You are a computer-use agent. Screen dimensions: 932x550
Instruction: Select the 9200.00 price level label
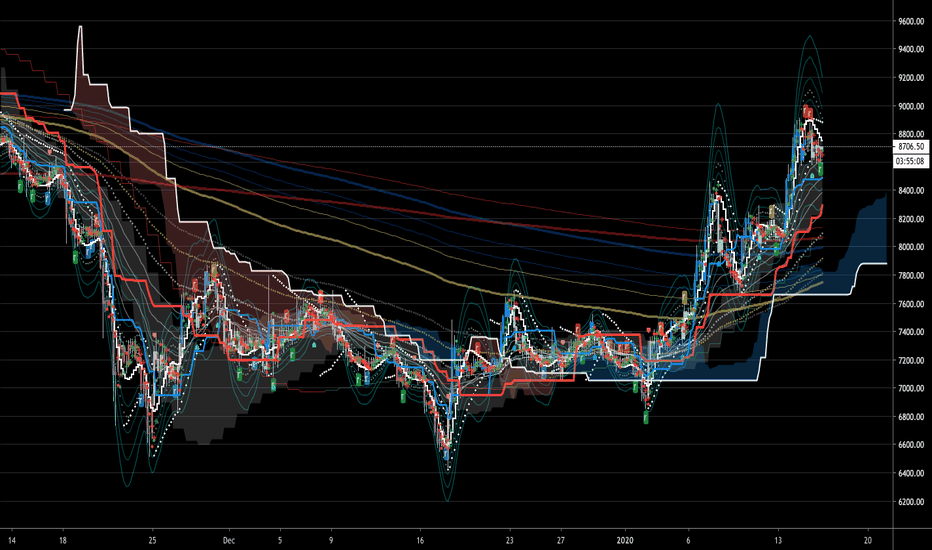coord(911,78)
